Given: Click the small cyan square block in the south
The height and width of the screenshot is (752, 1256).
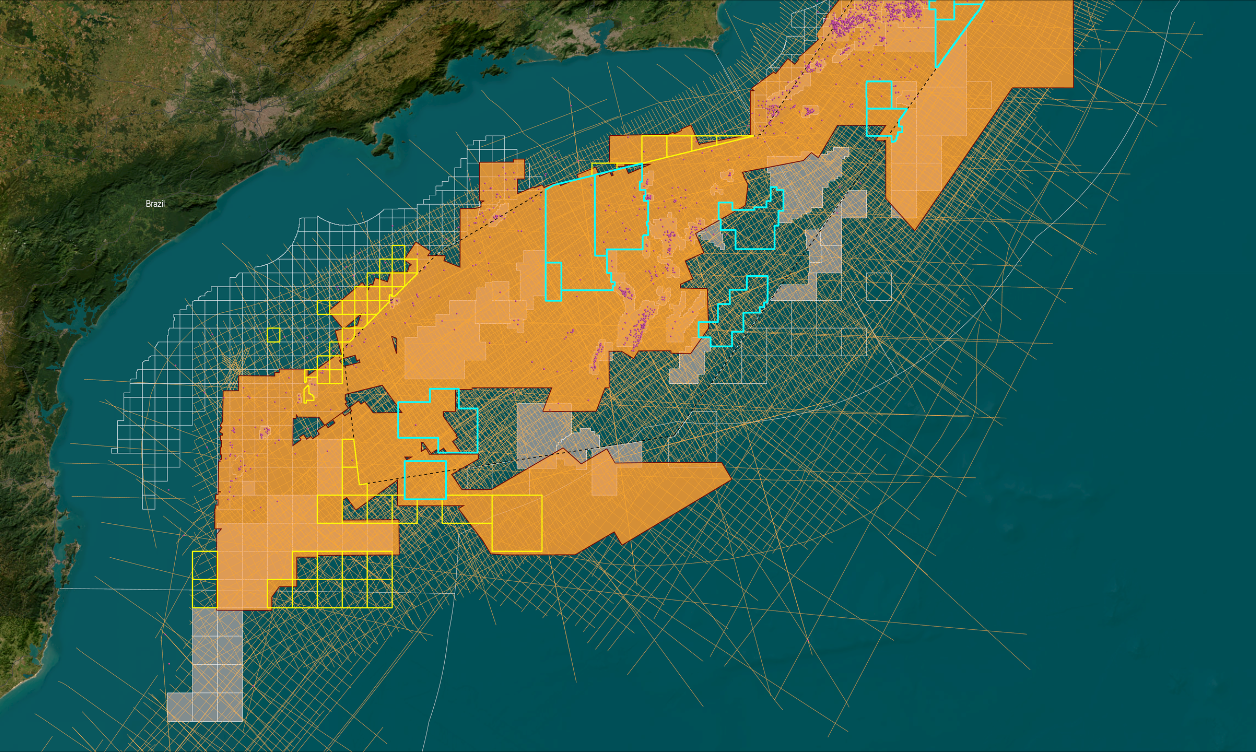Looking at the screenshot, I should coord(425,480).
